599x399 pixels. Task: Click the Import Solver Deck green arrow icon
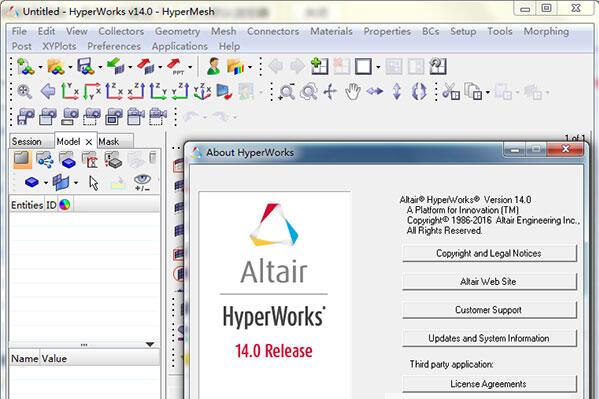click(x=115, y=67)
